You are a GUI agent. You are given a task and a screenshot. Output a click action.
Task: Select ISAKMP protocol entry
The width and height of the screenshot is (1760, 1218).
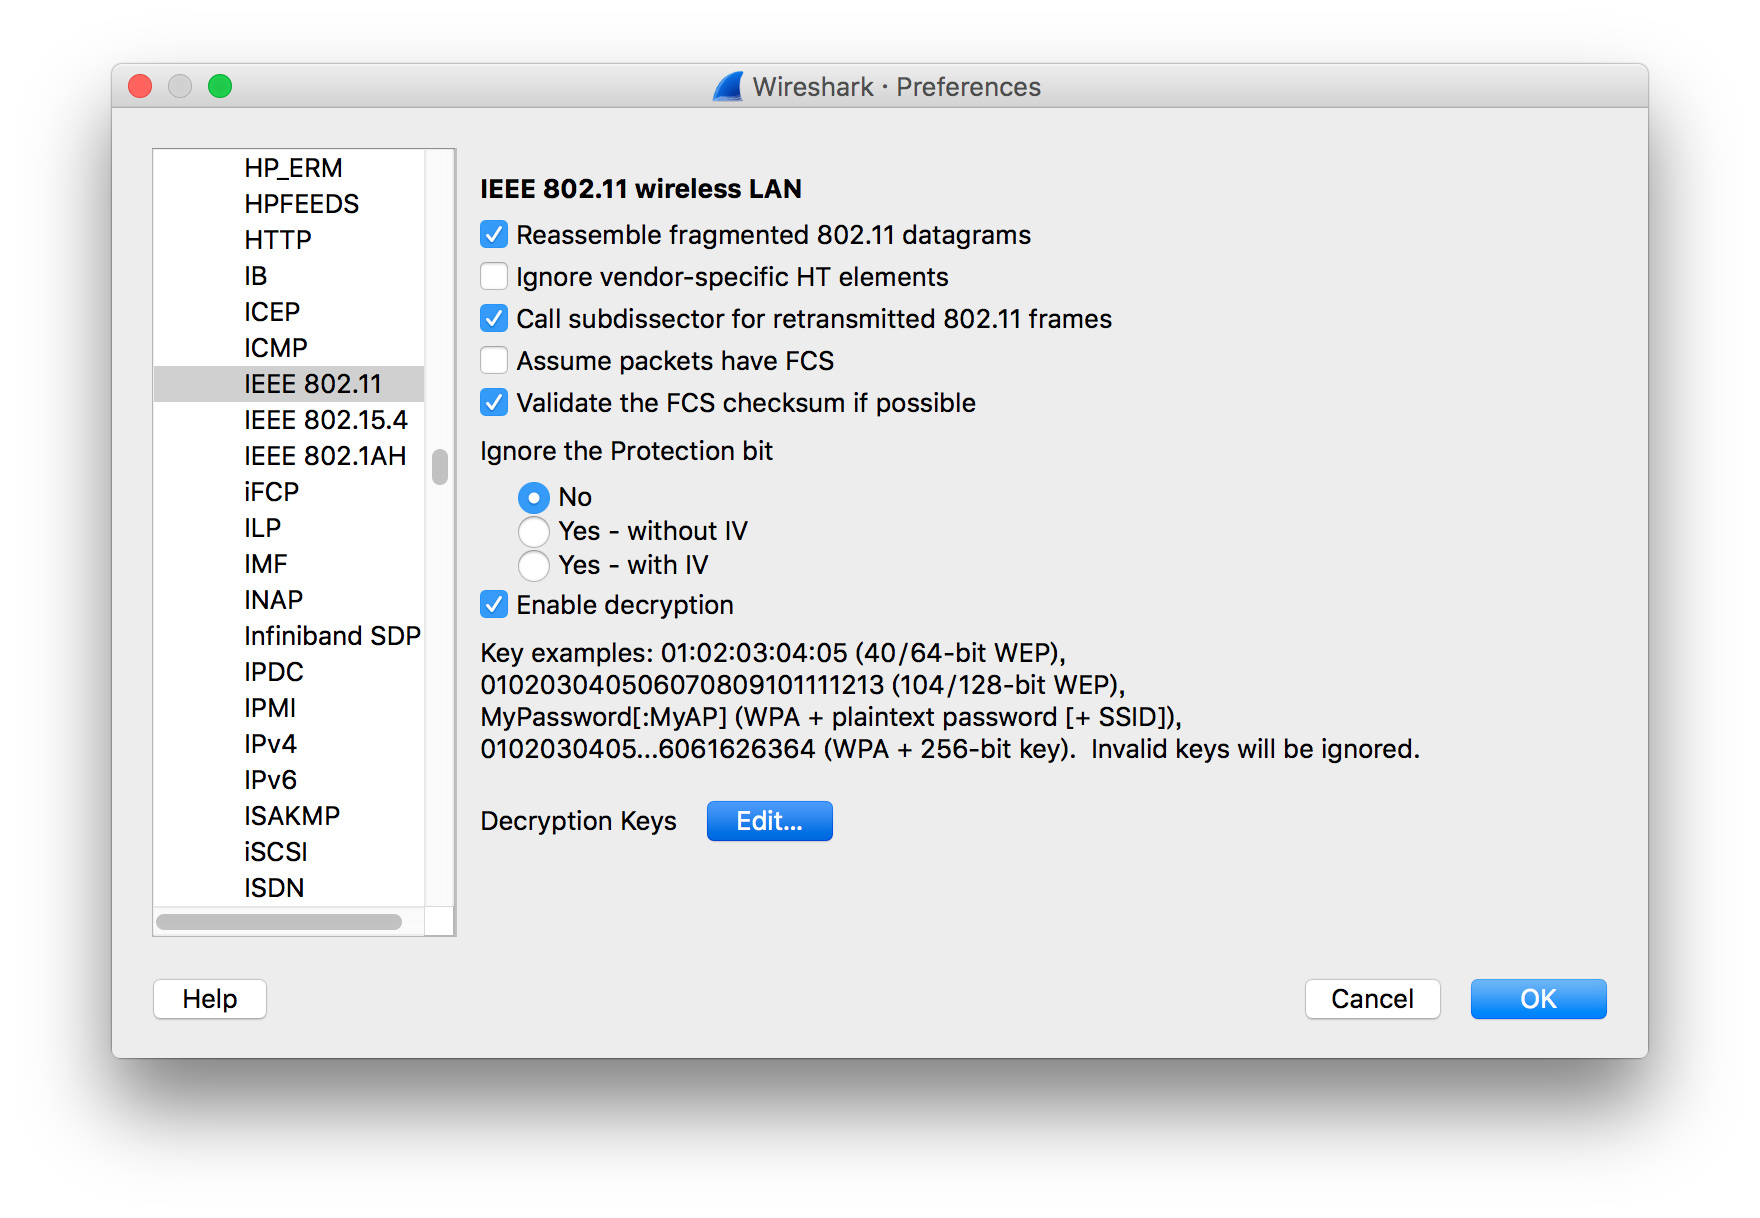point(289,816)
